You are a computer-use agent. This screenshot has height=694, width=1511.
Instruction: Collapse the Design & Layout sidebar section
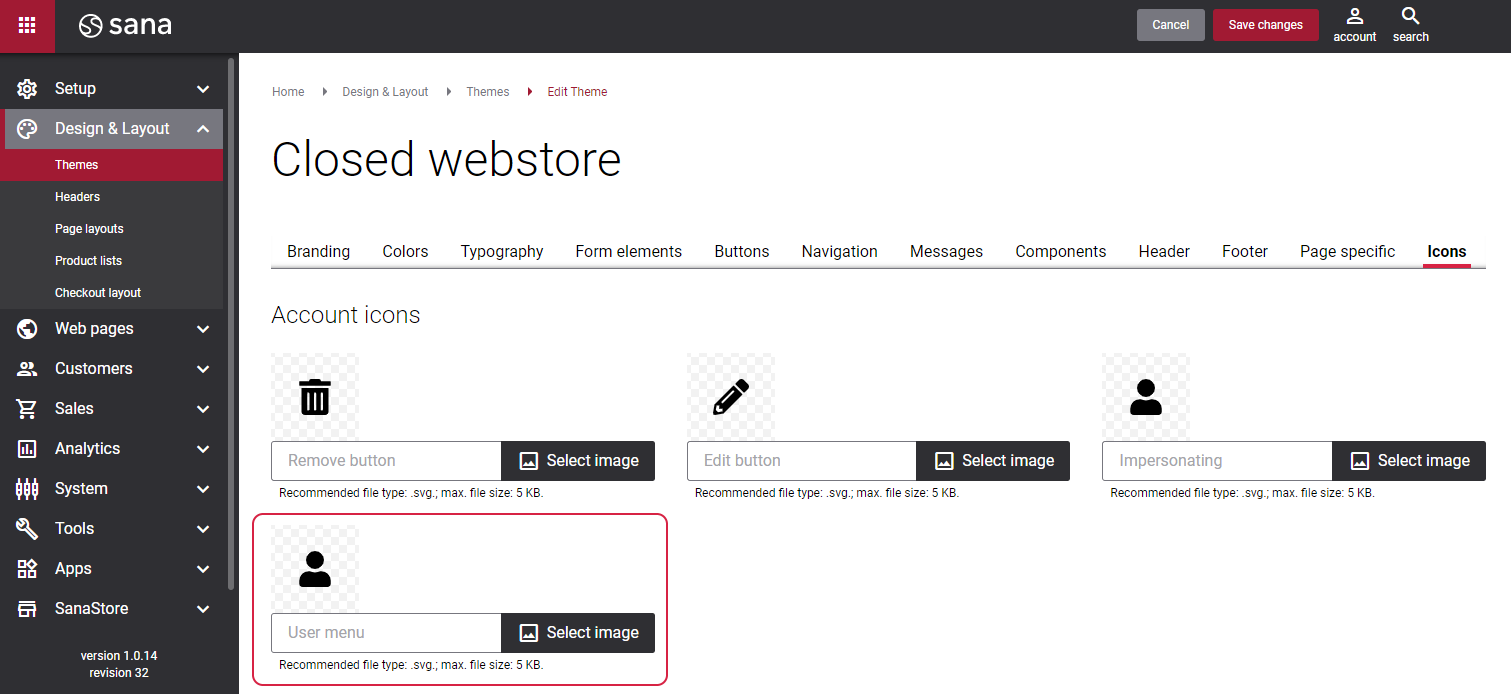pos(113,128)
